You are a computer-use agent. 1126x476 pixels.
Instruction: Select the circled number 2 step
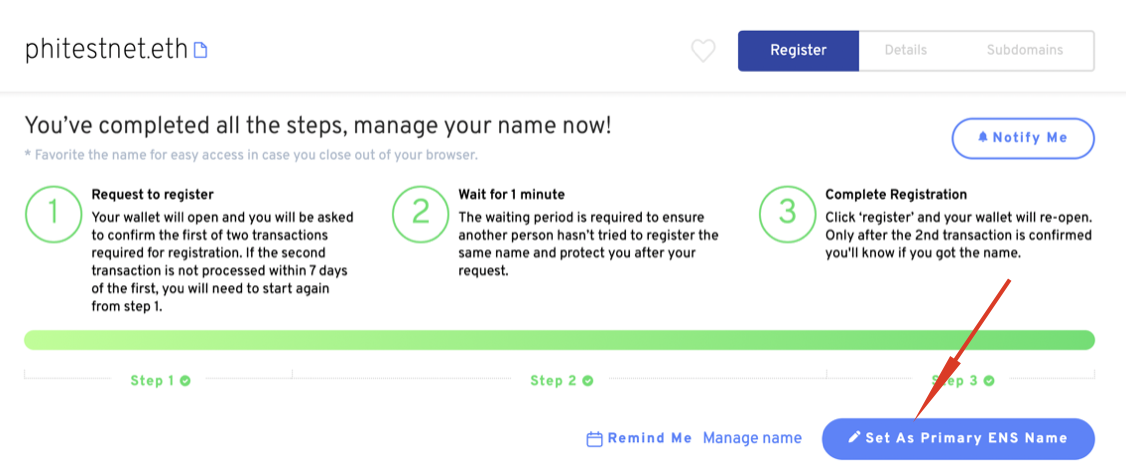click(419, 213)
